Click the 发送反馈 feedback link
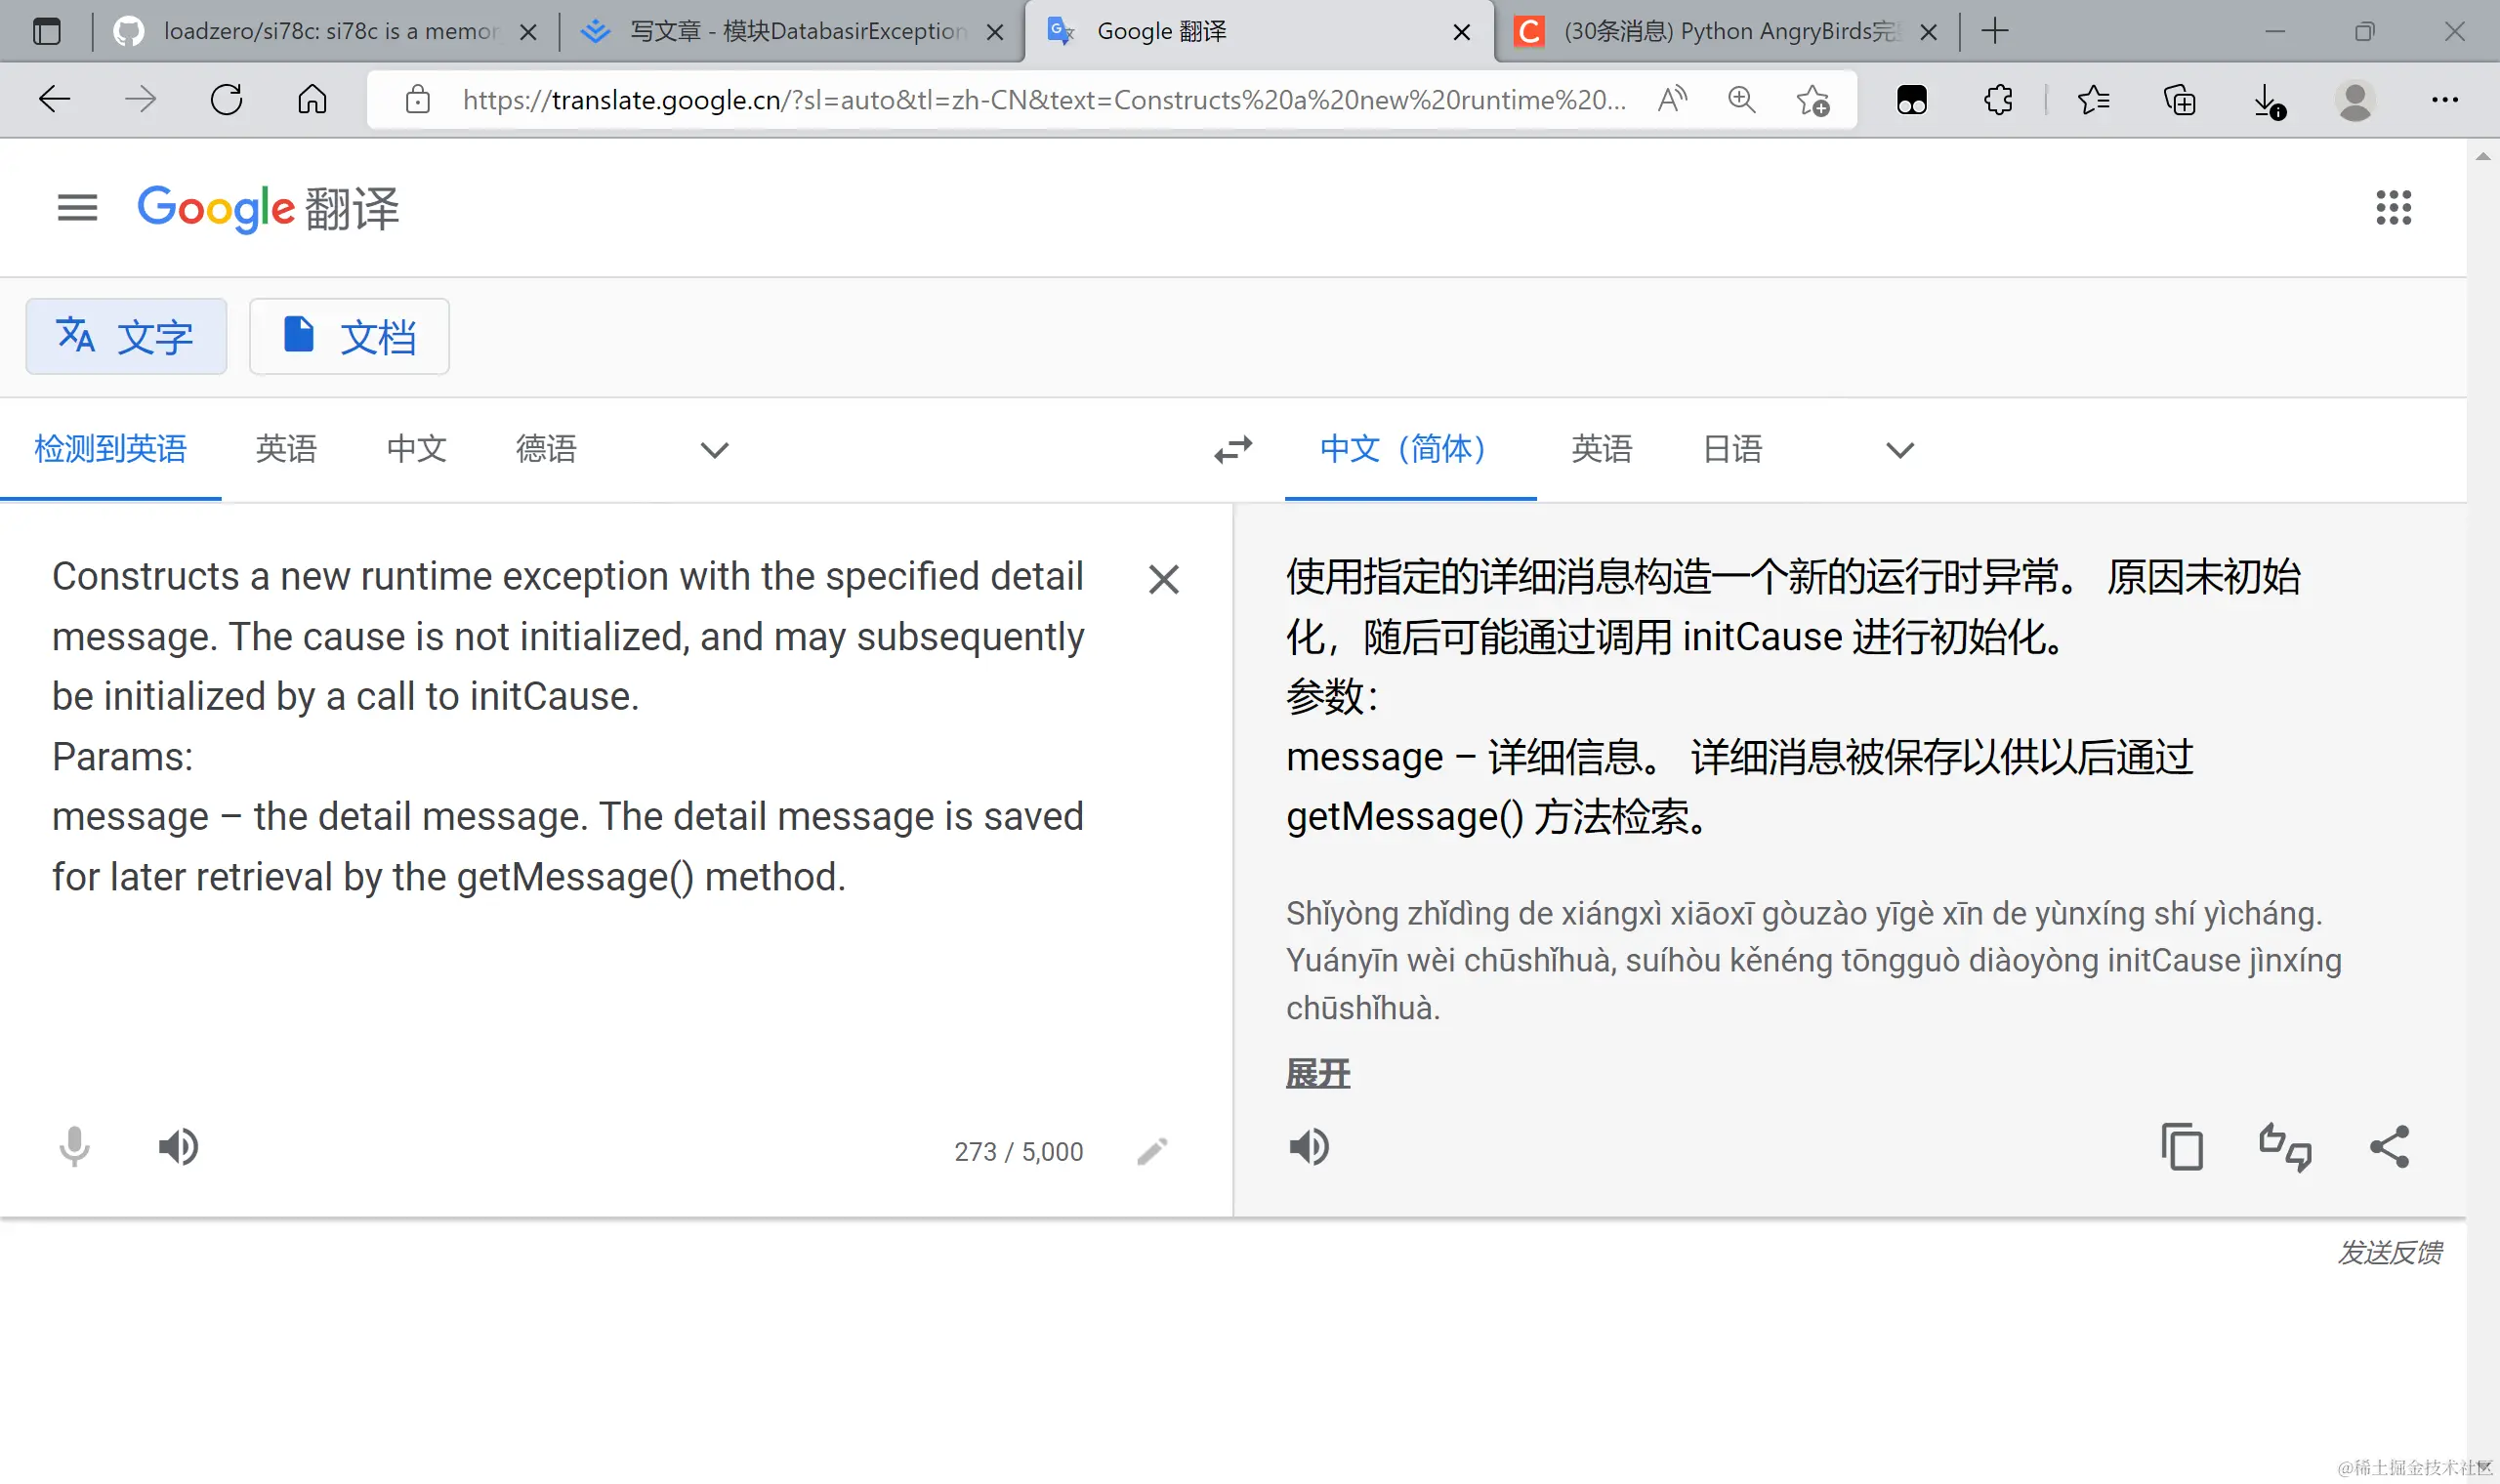This screenshot has height=1484, width=2500. [2389, 1252]
